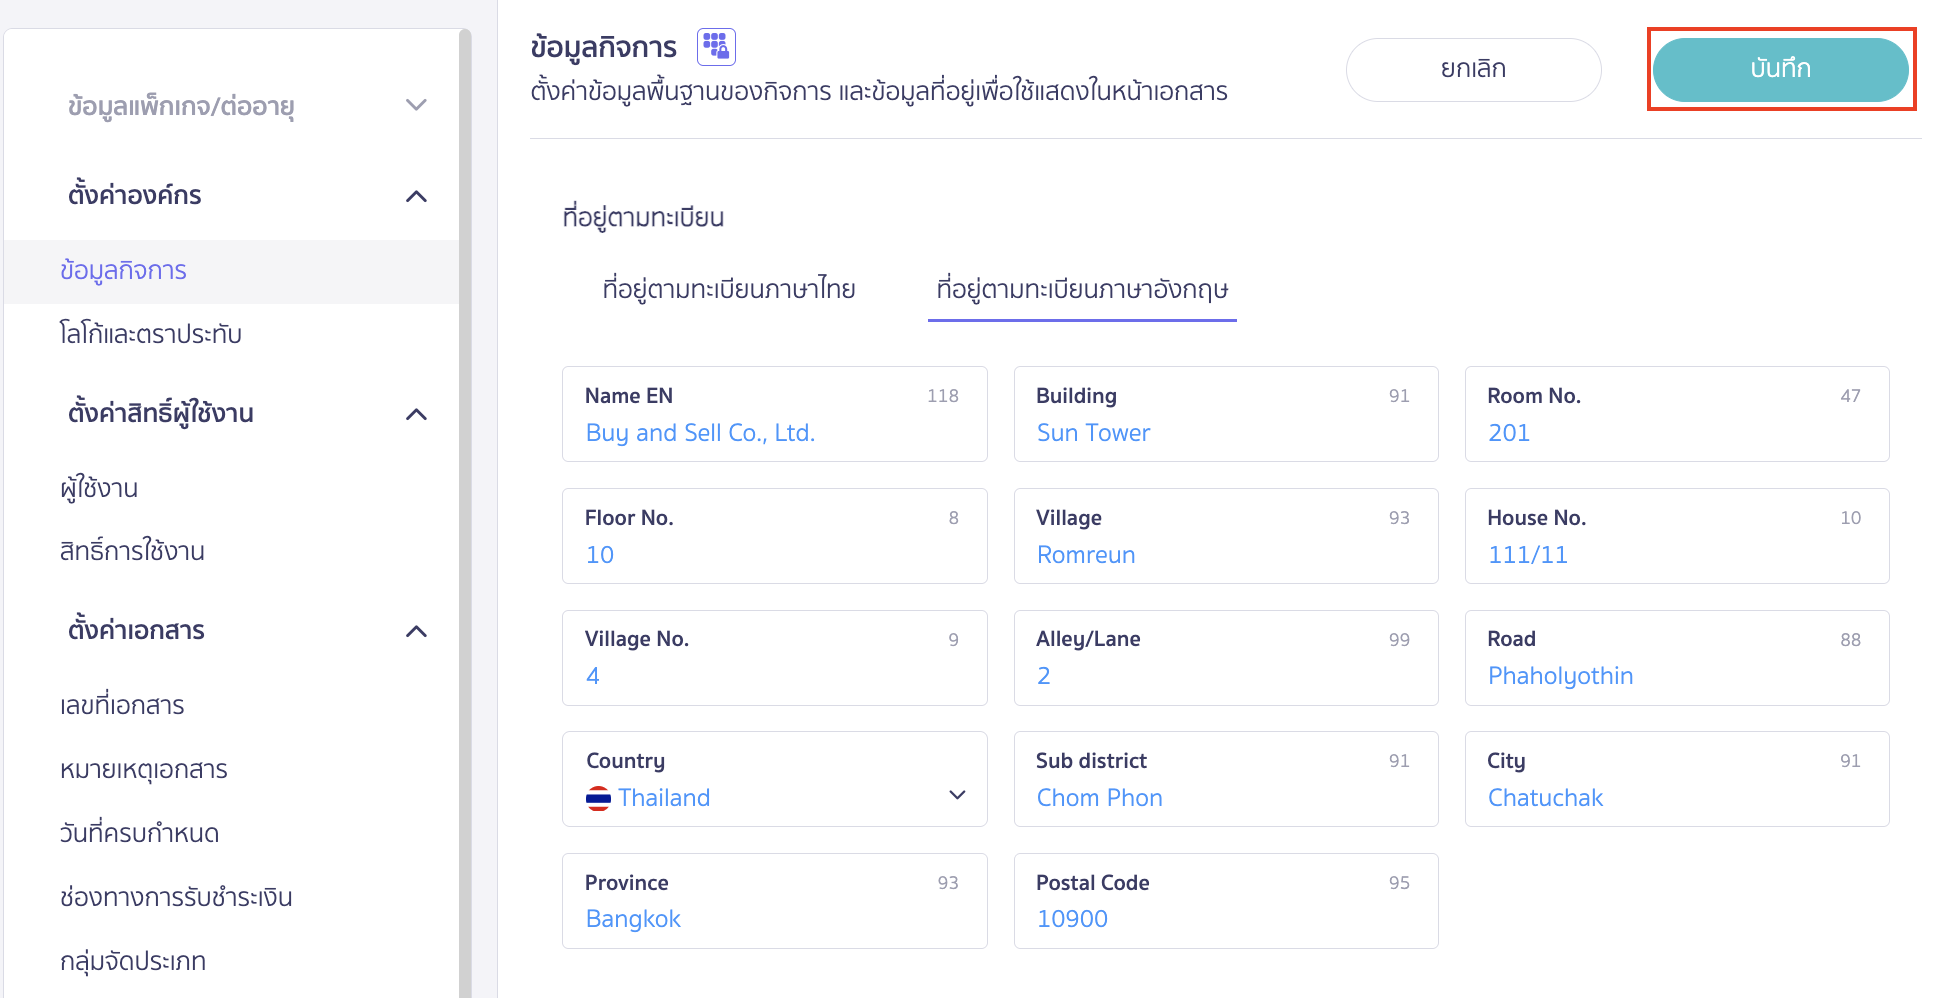The width and height of the screenshot is (1952, 998).
Task: Click the บันทึก save button
Action: (x=1781, y=69)
